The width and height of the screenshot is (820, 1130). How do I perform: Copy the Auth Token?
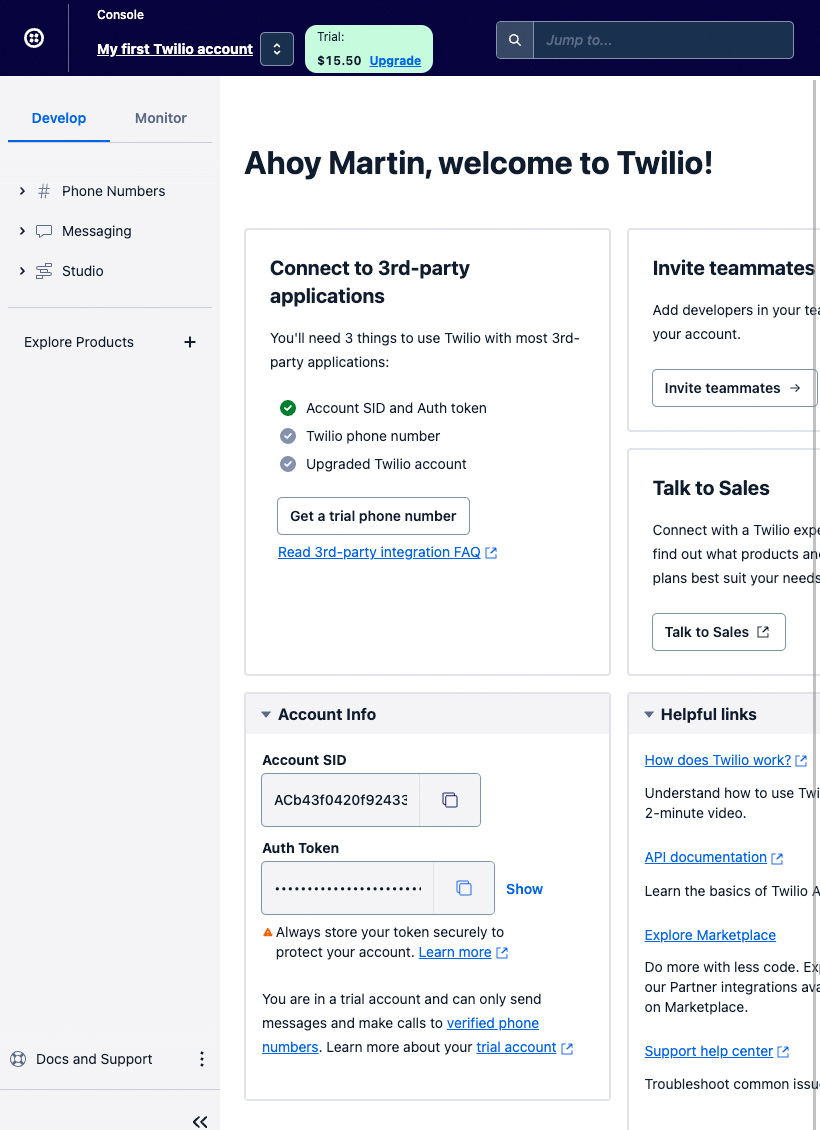pyautogui.click(x=464, y=888)
